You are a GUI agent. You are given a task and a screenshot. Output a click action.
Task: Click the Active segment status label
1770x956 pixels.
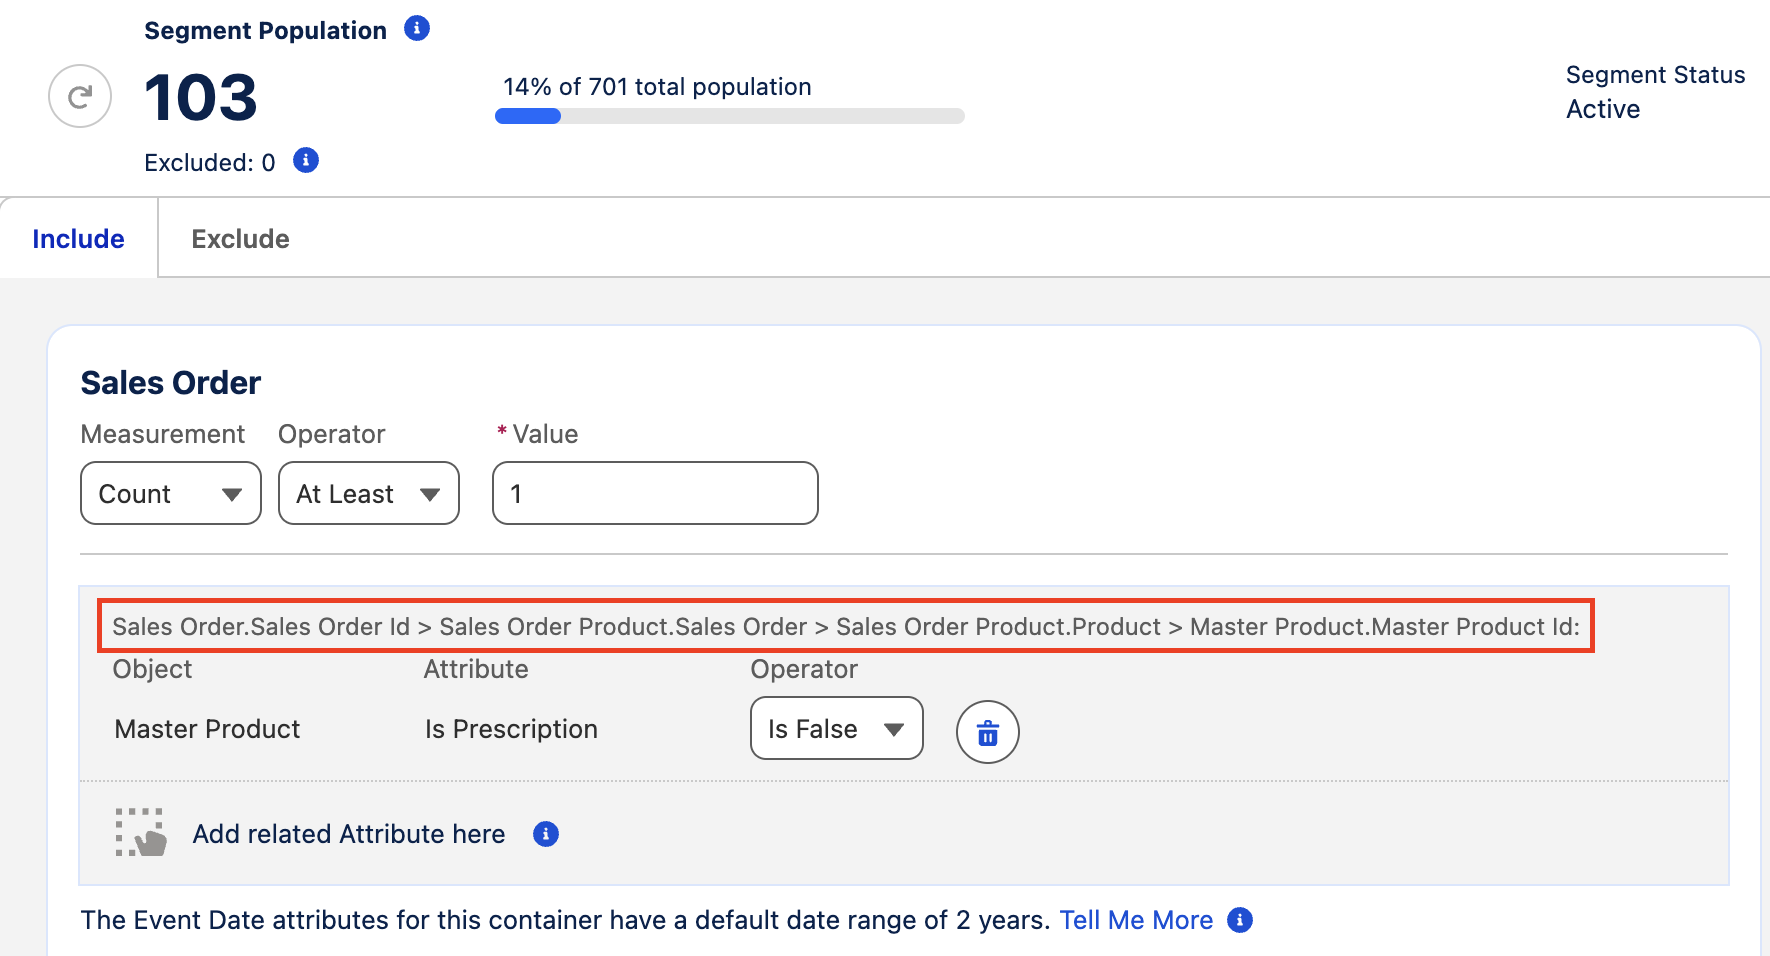tap(1602, 109)
